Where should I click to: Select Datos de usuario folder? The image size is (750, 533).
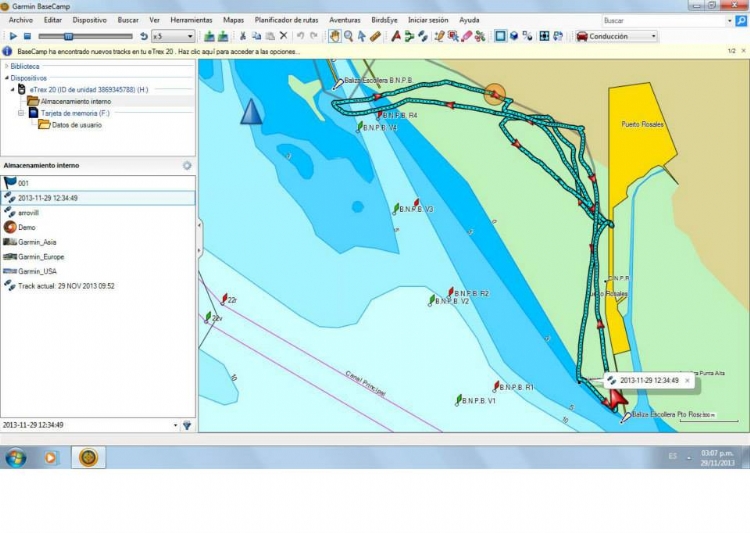point(77,125)
